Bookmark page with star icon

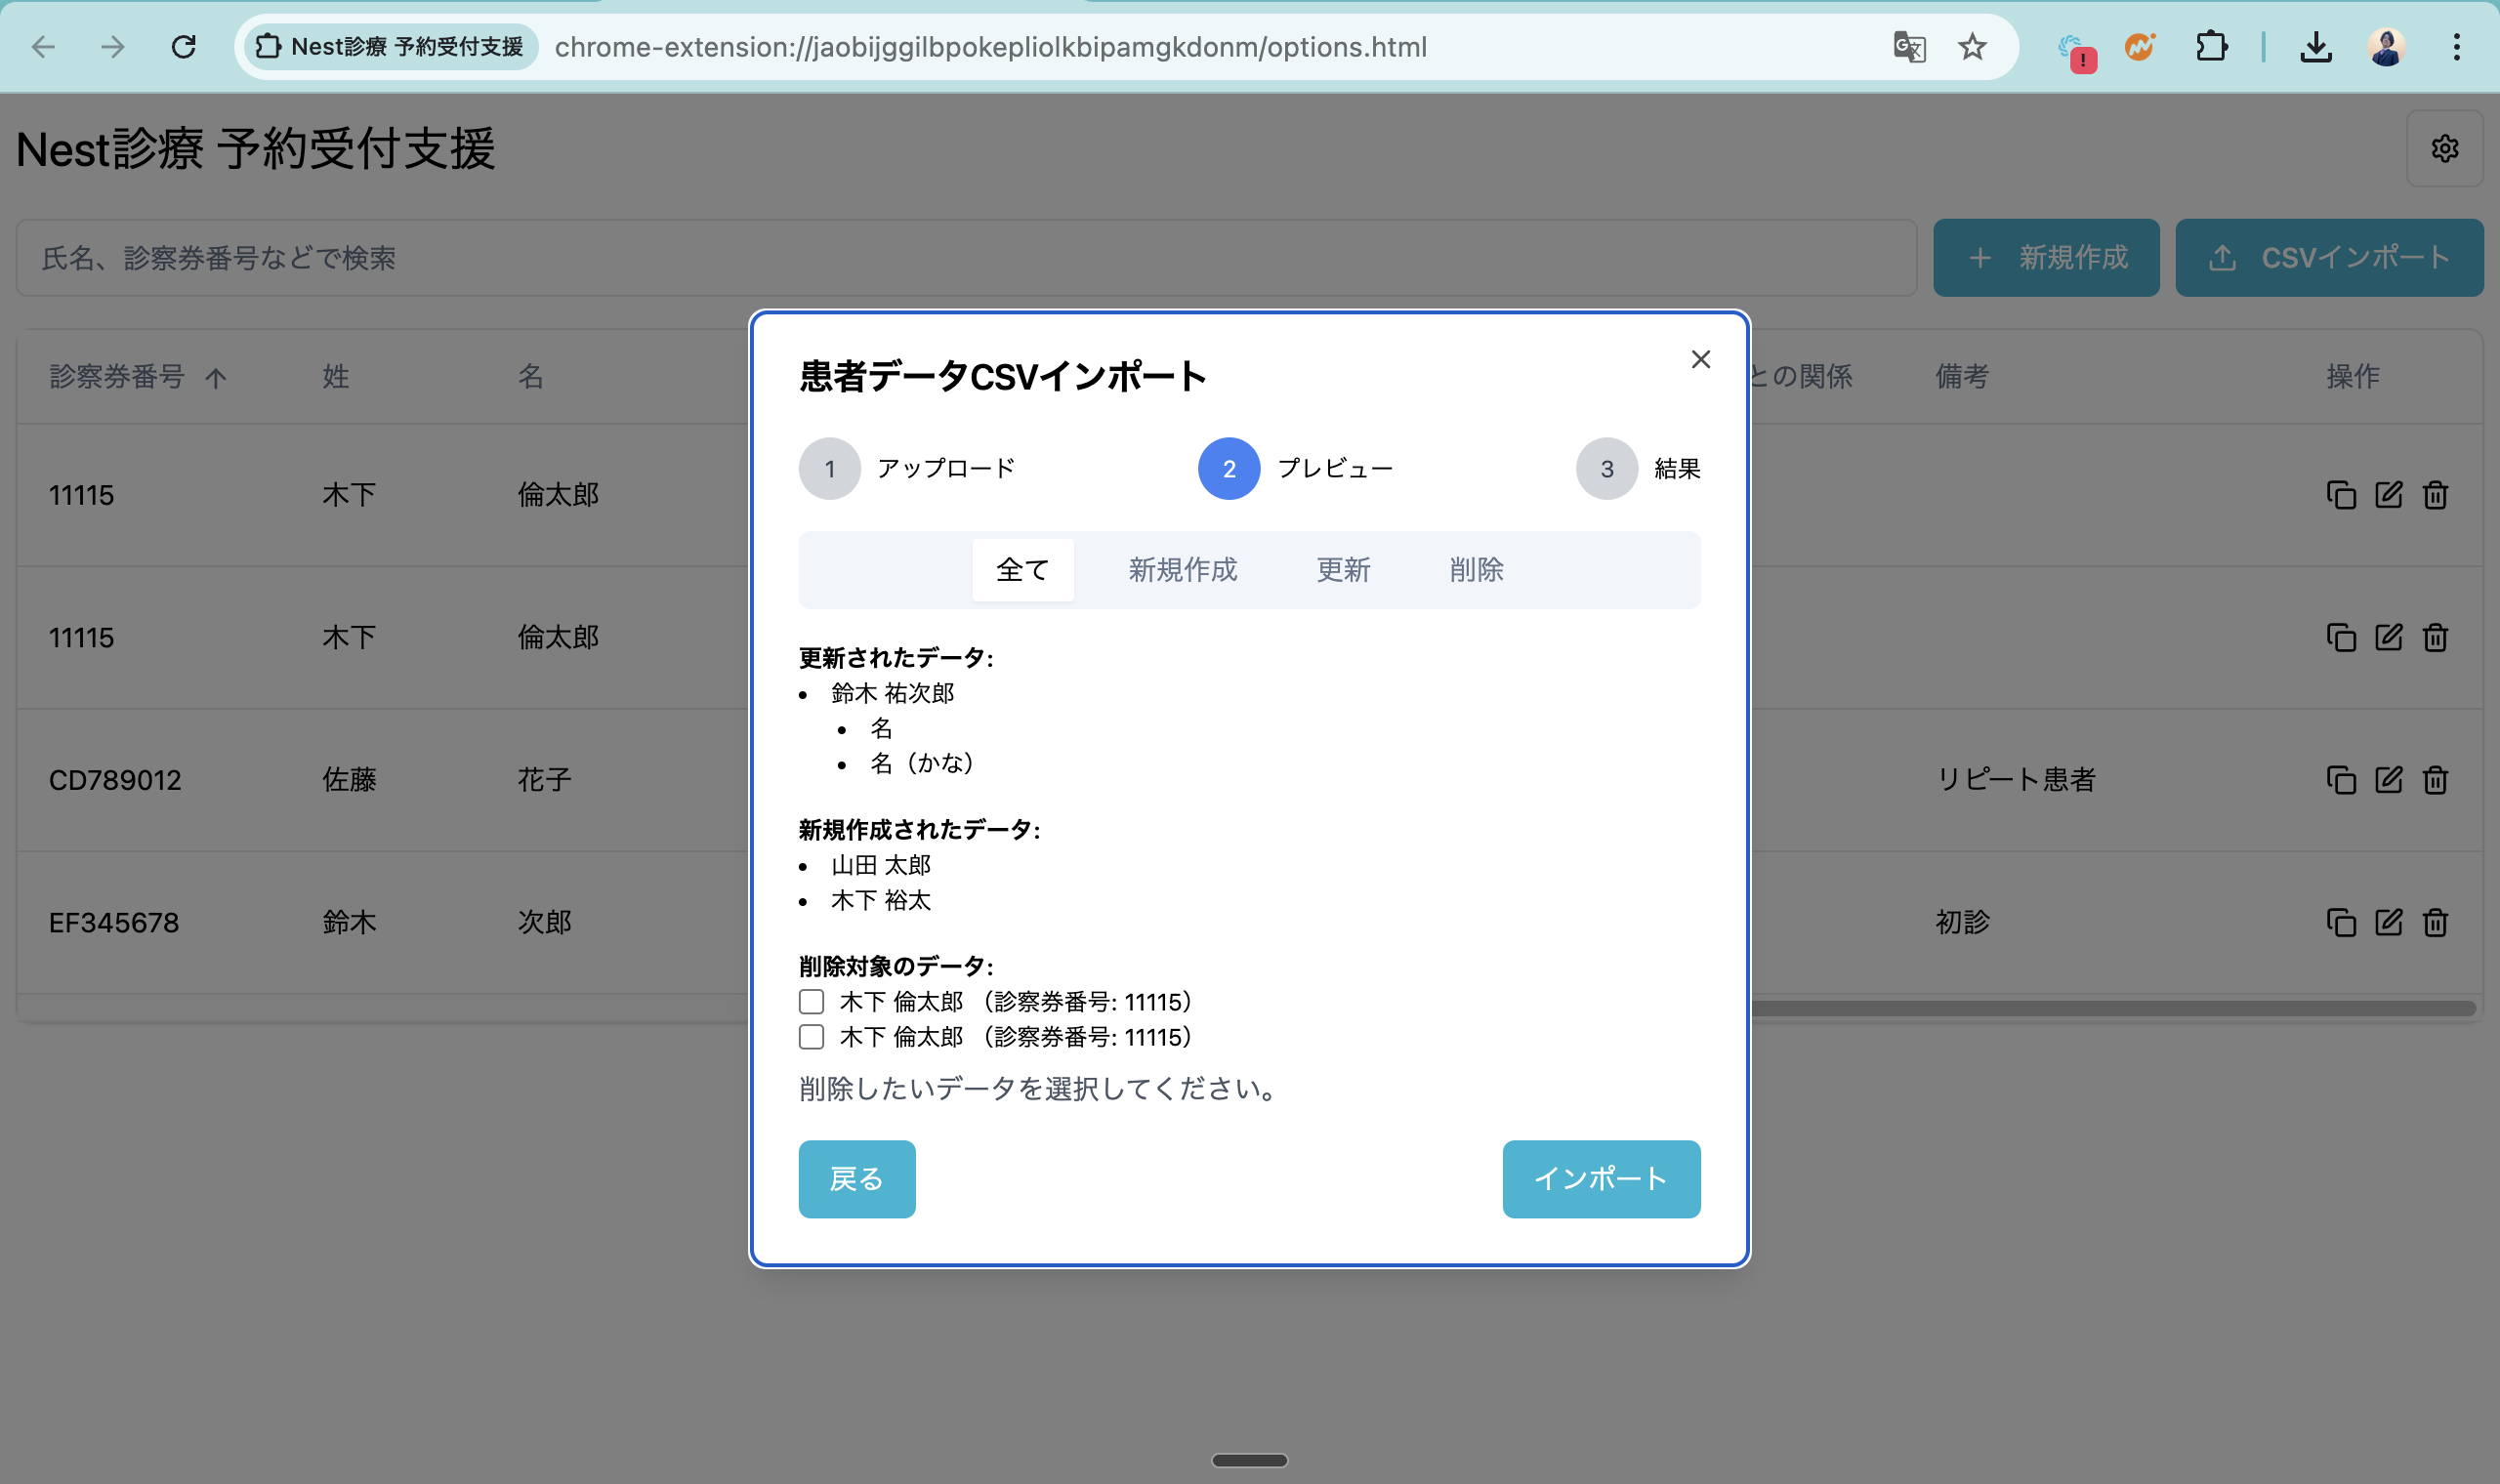(x=1972, y=47)
